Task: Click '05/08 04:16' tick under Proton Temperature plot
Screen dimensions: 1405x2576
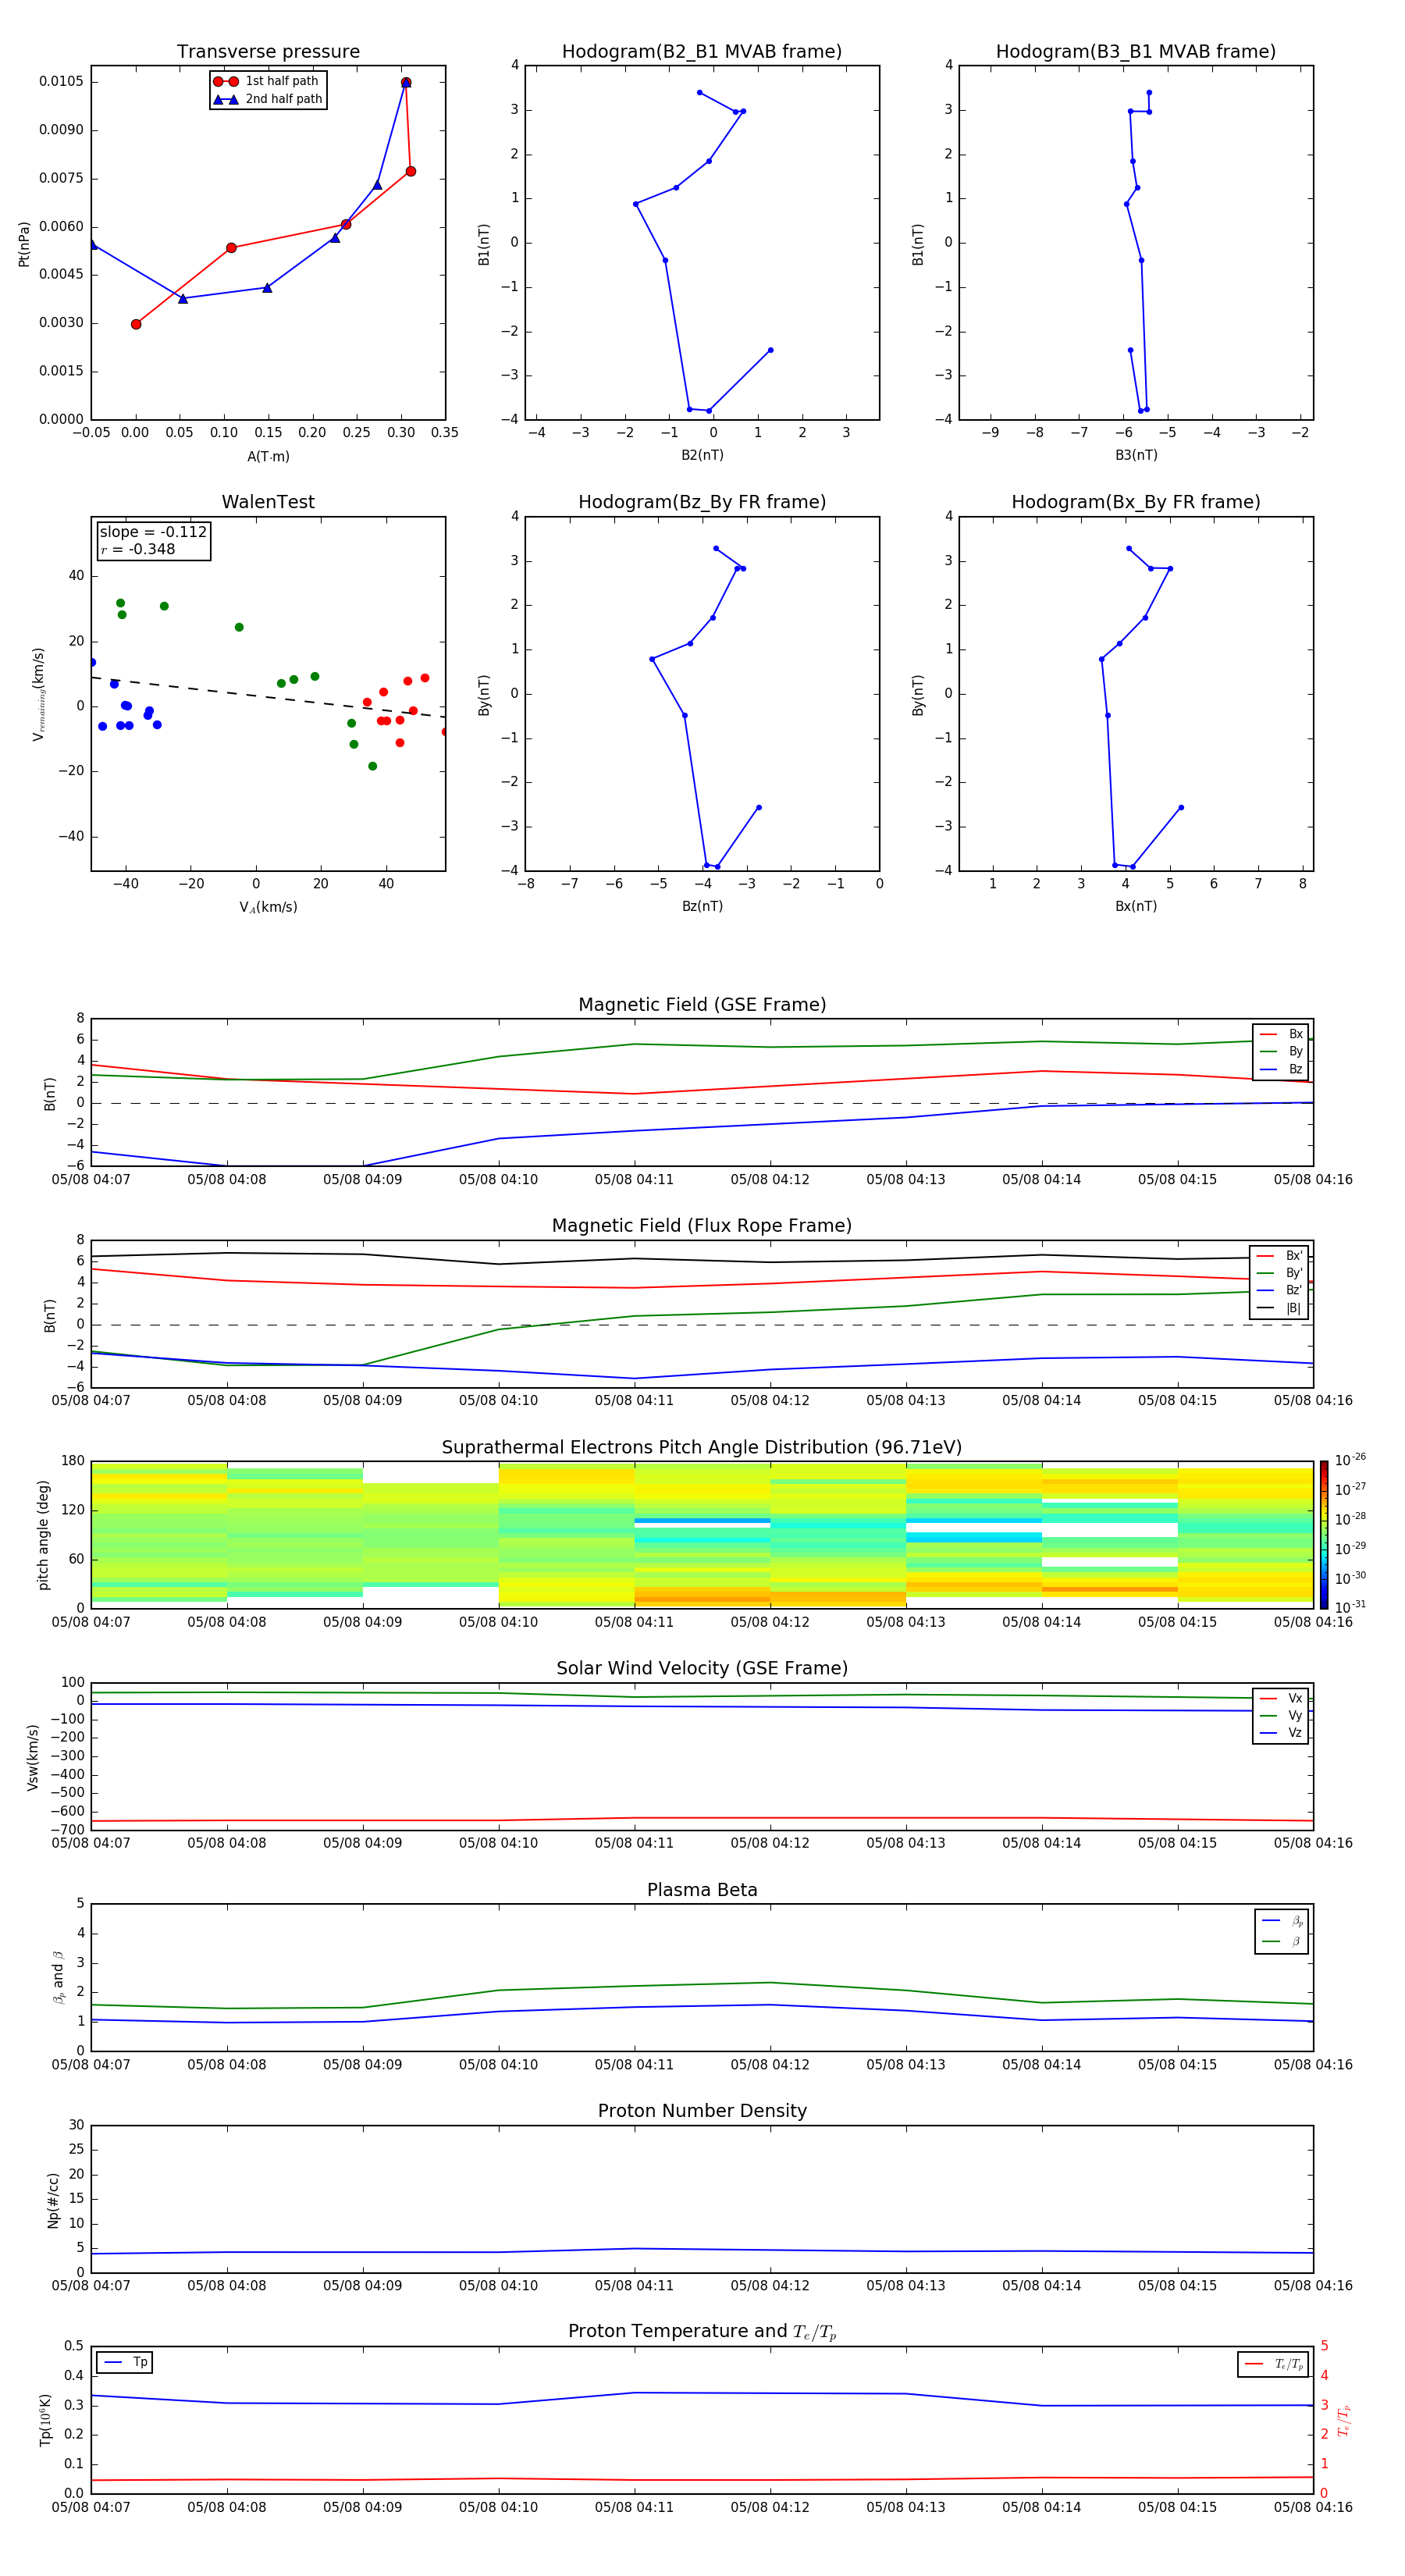Action: pos(1313,2508)
